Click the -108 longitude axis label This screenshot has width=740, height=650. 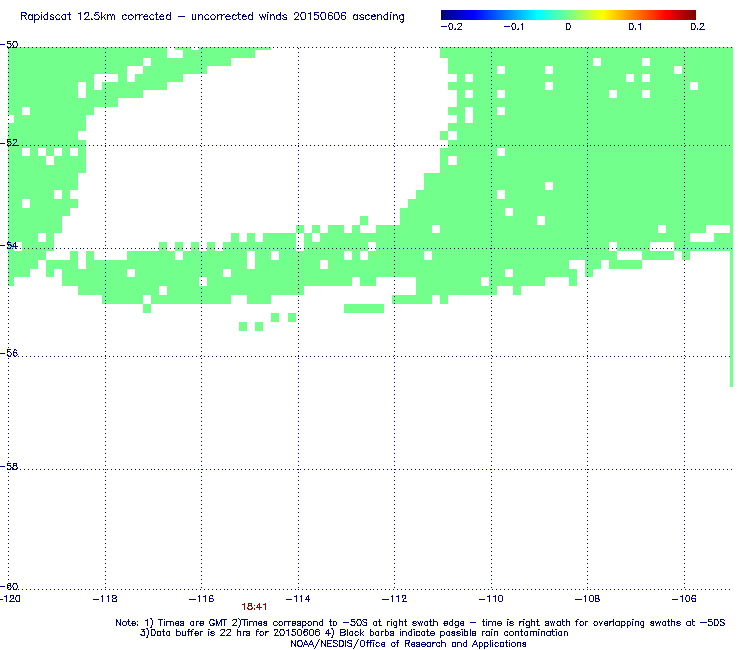point(588,599)
